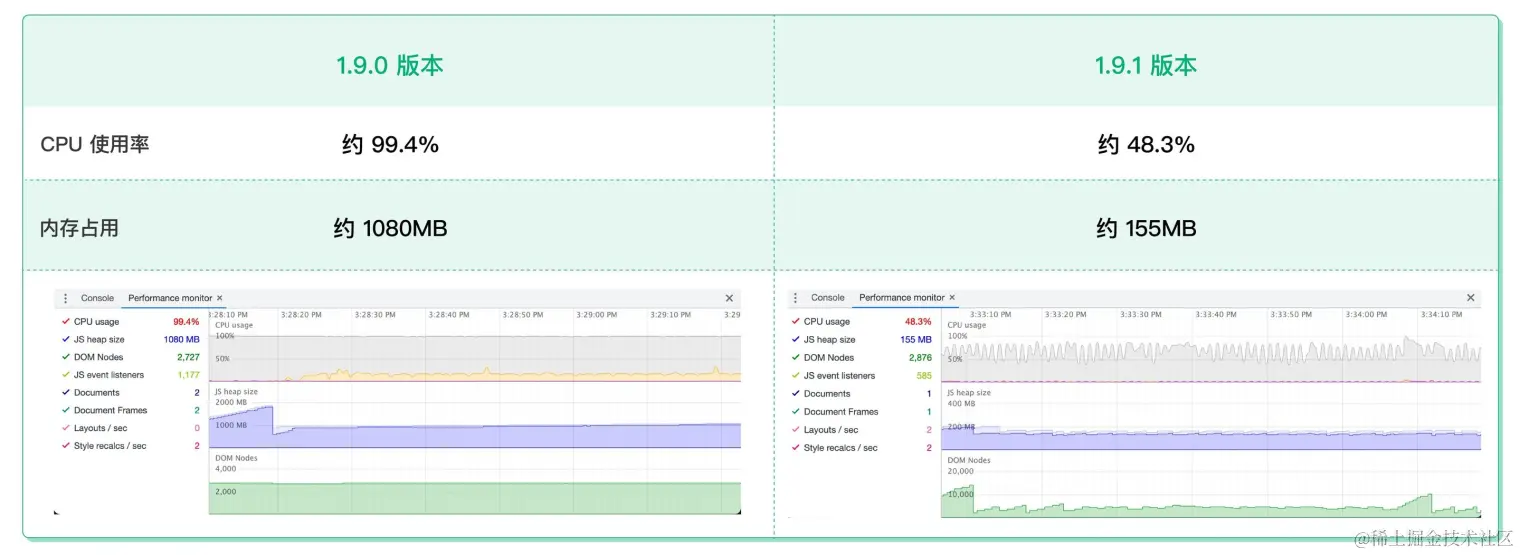Open the kebab menu in the 1.9.1 drawer
The width and height of the screenshot is (1520, 555).
(x=796, y=298)
